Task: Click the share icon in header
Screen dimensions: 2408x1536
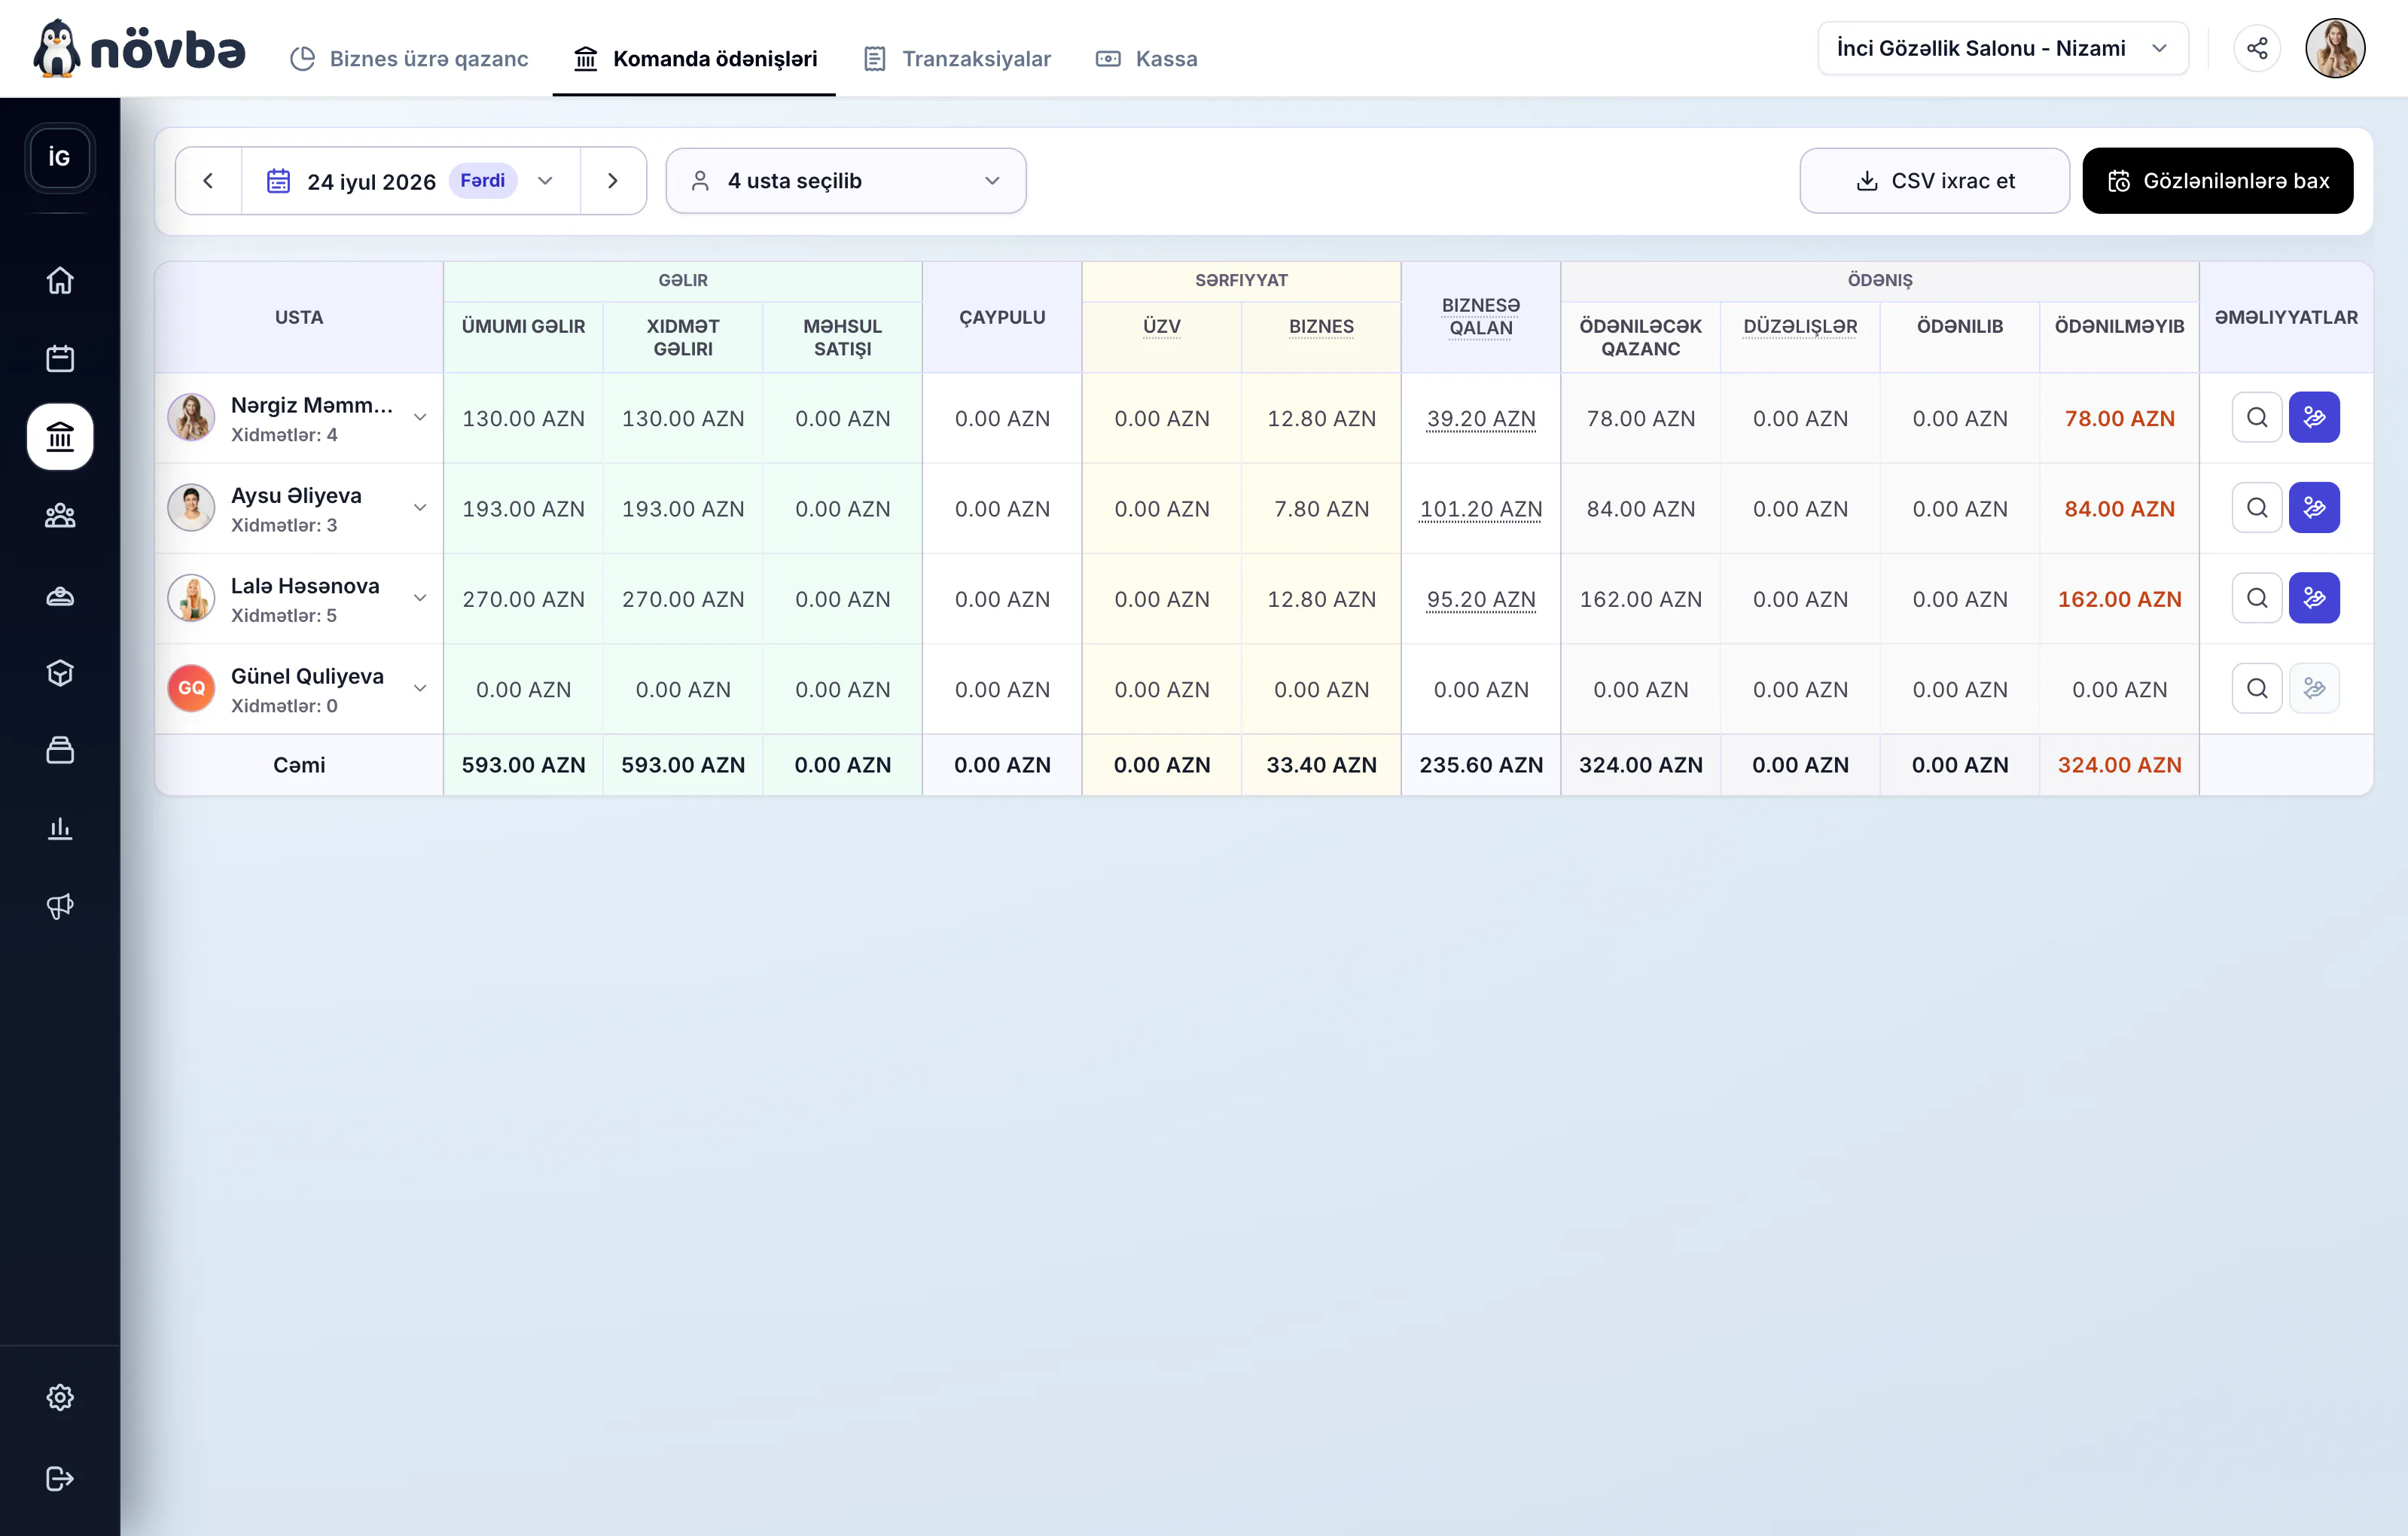Action: (2257, 48)
